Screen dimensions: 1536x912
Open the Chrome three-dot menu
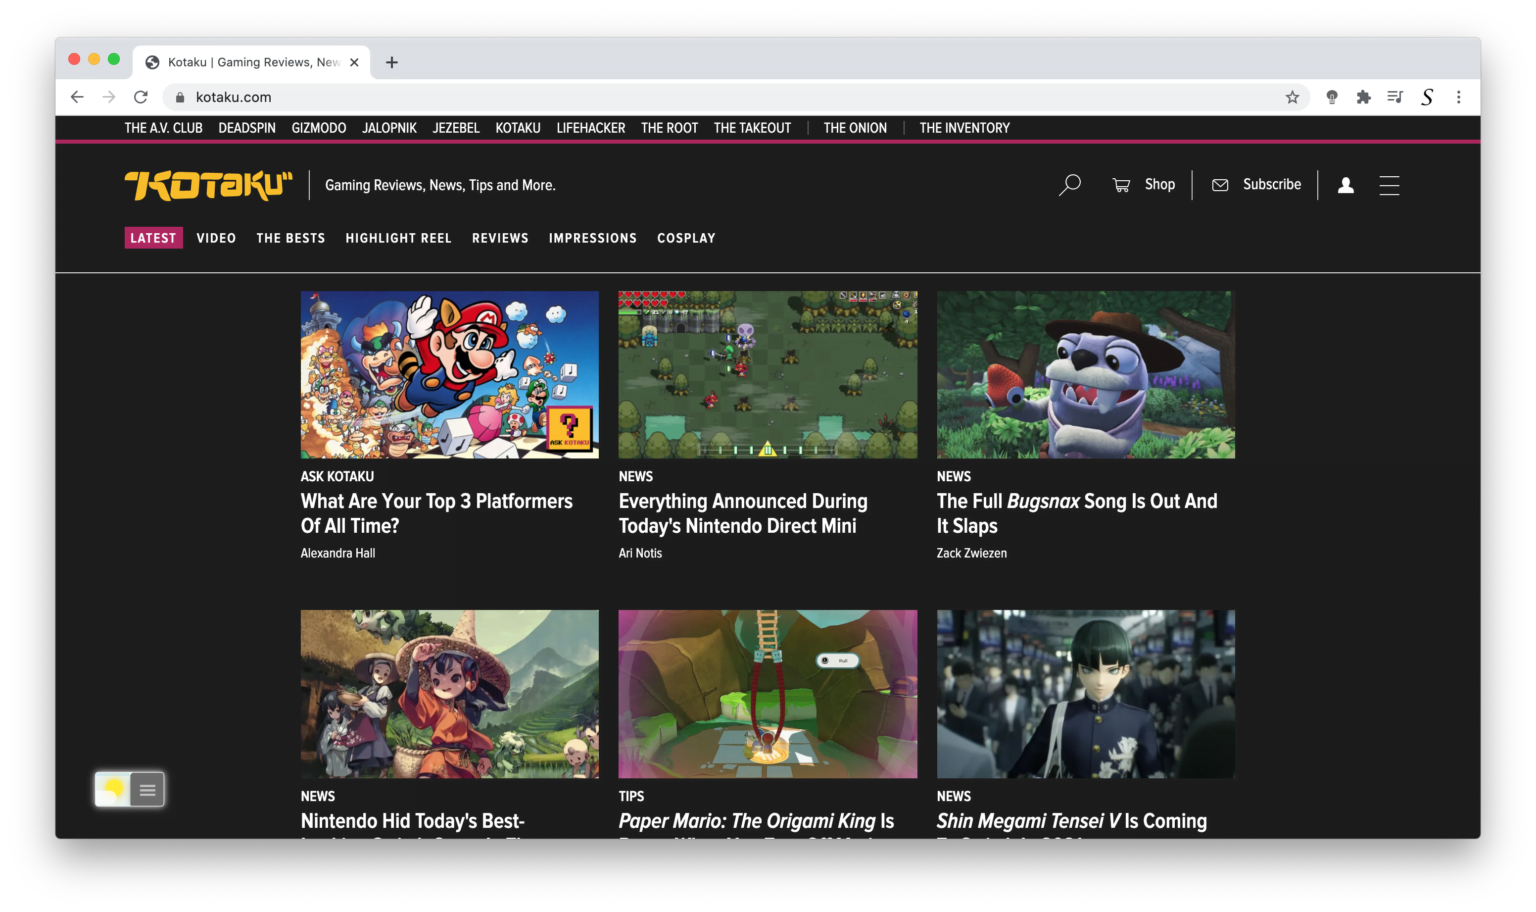click(x=1458, y=97)
